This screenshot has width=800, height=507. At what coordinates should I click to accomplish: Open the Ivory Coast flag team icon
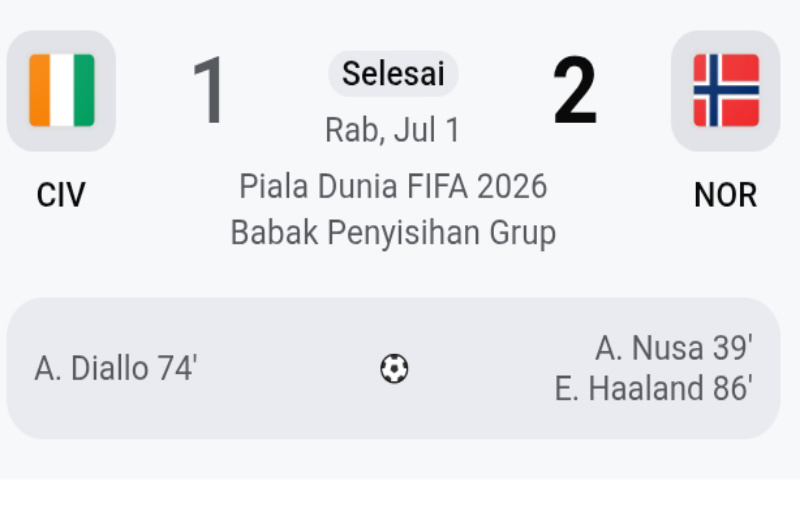61,90
